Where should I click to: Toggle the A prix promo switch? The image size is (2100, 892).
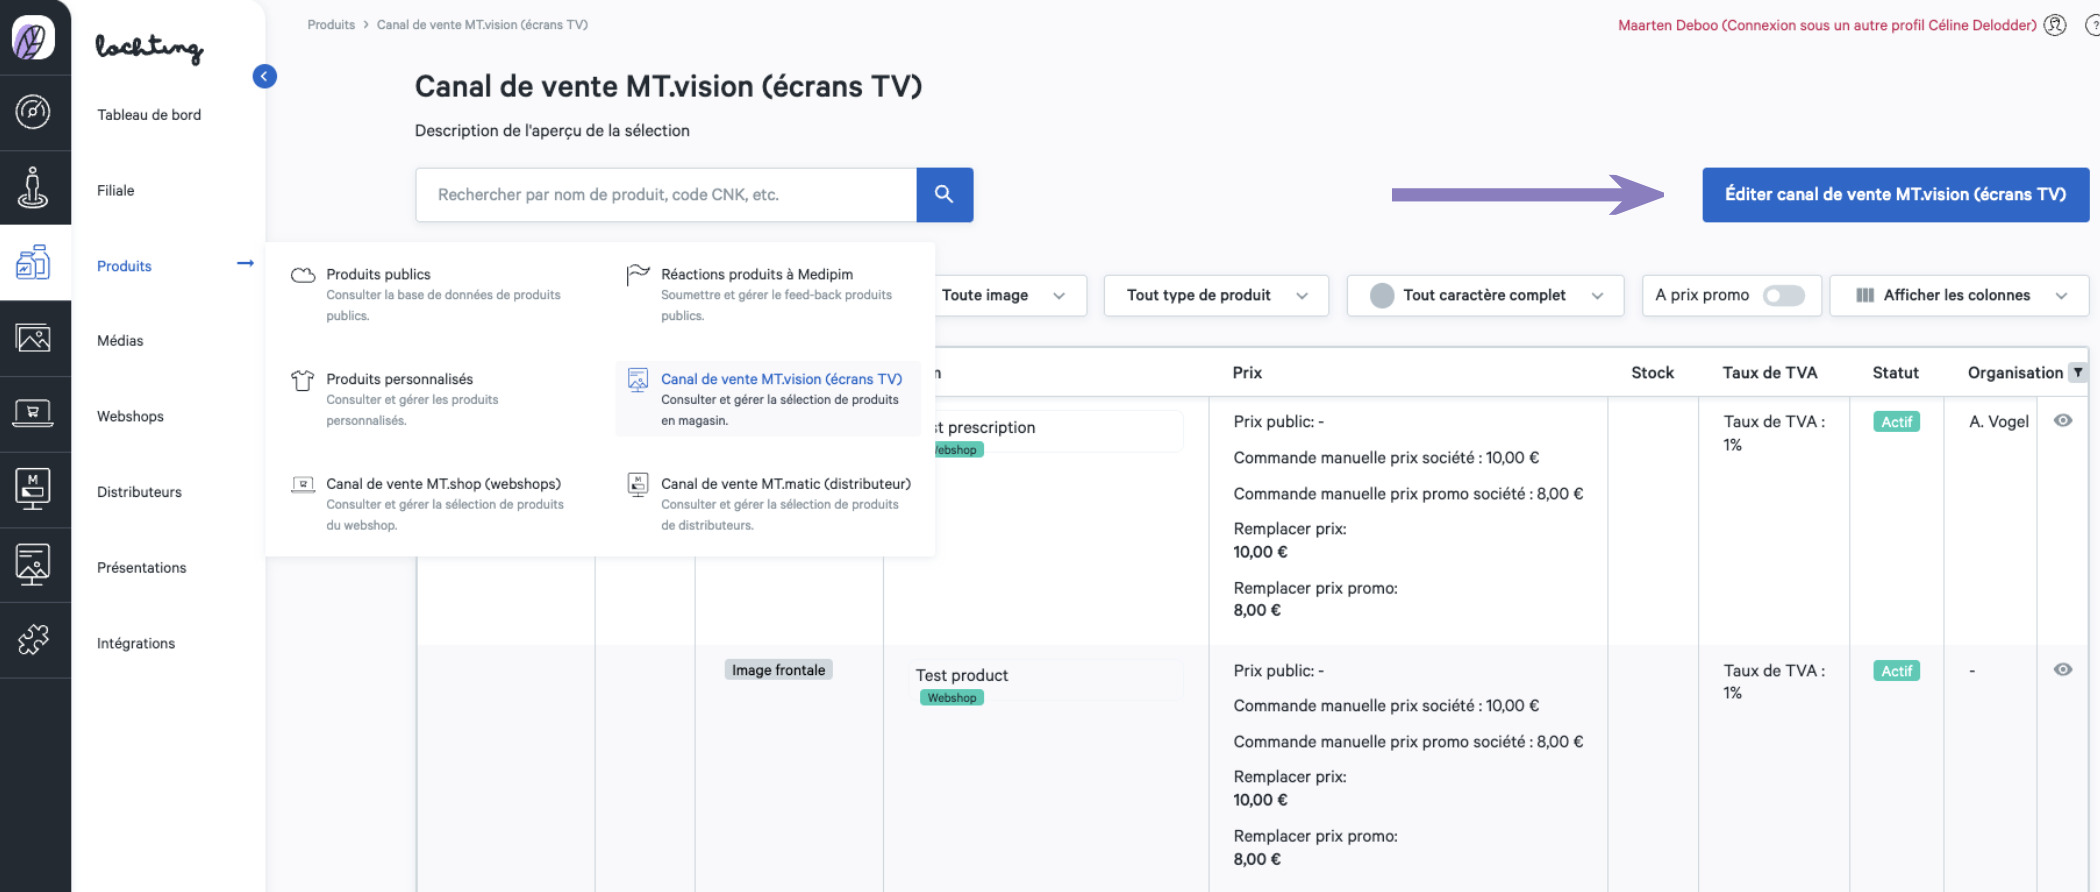[x=1784, y=295]
